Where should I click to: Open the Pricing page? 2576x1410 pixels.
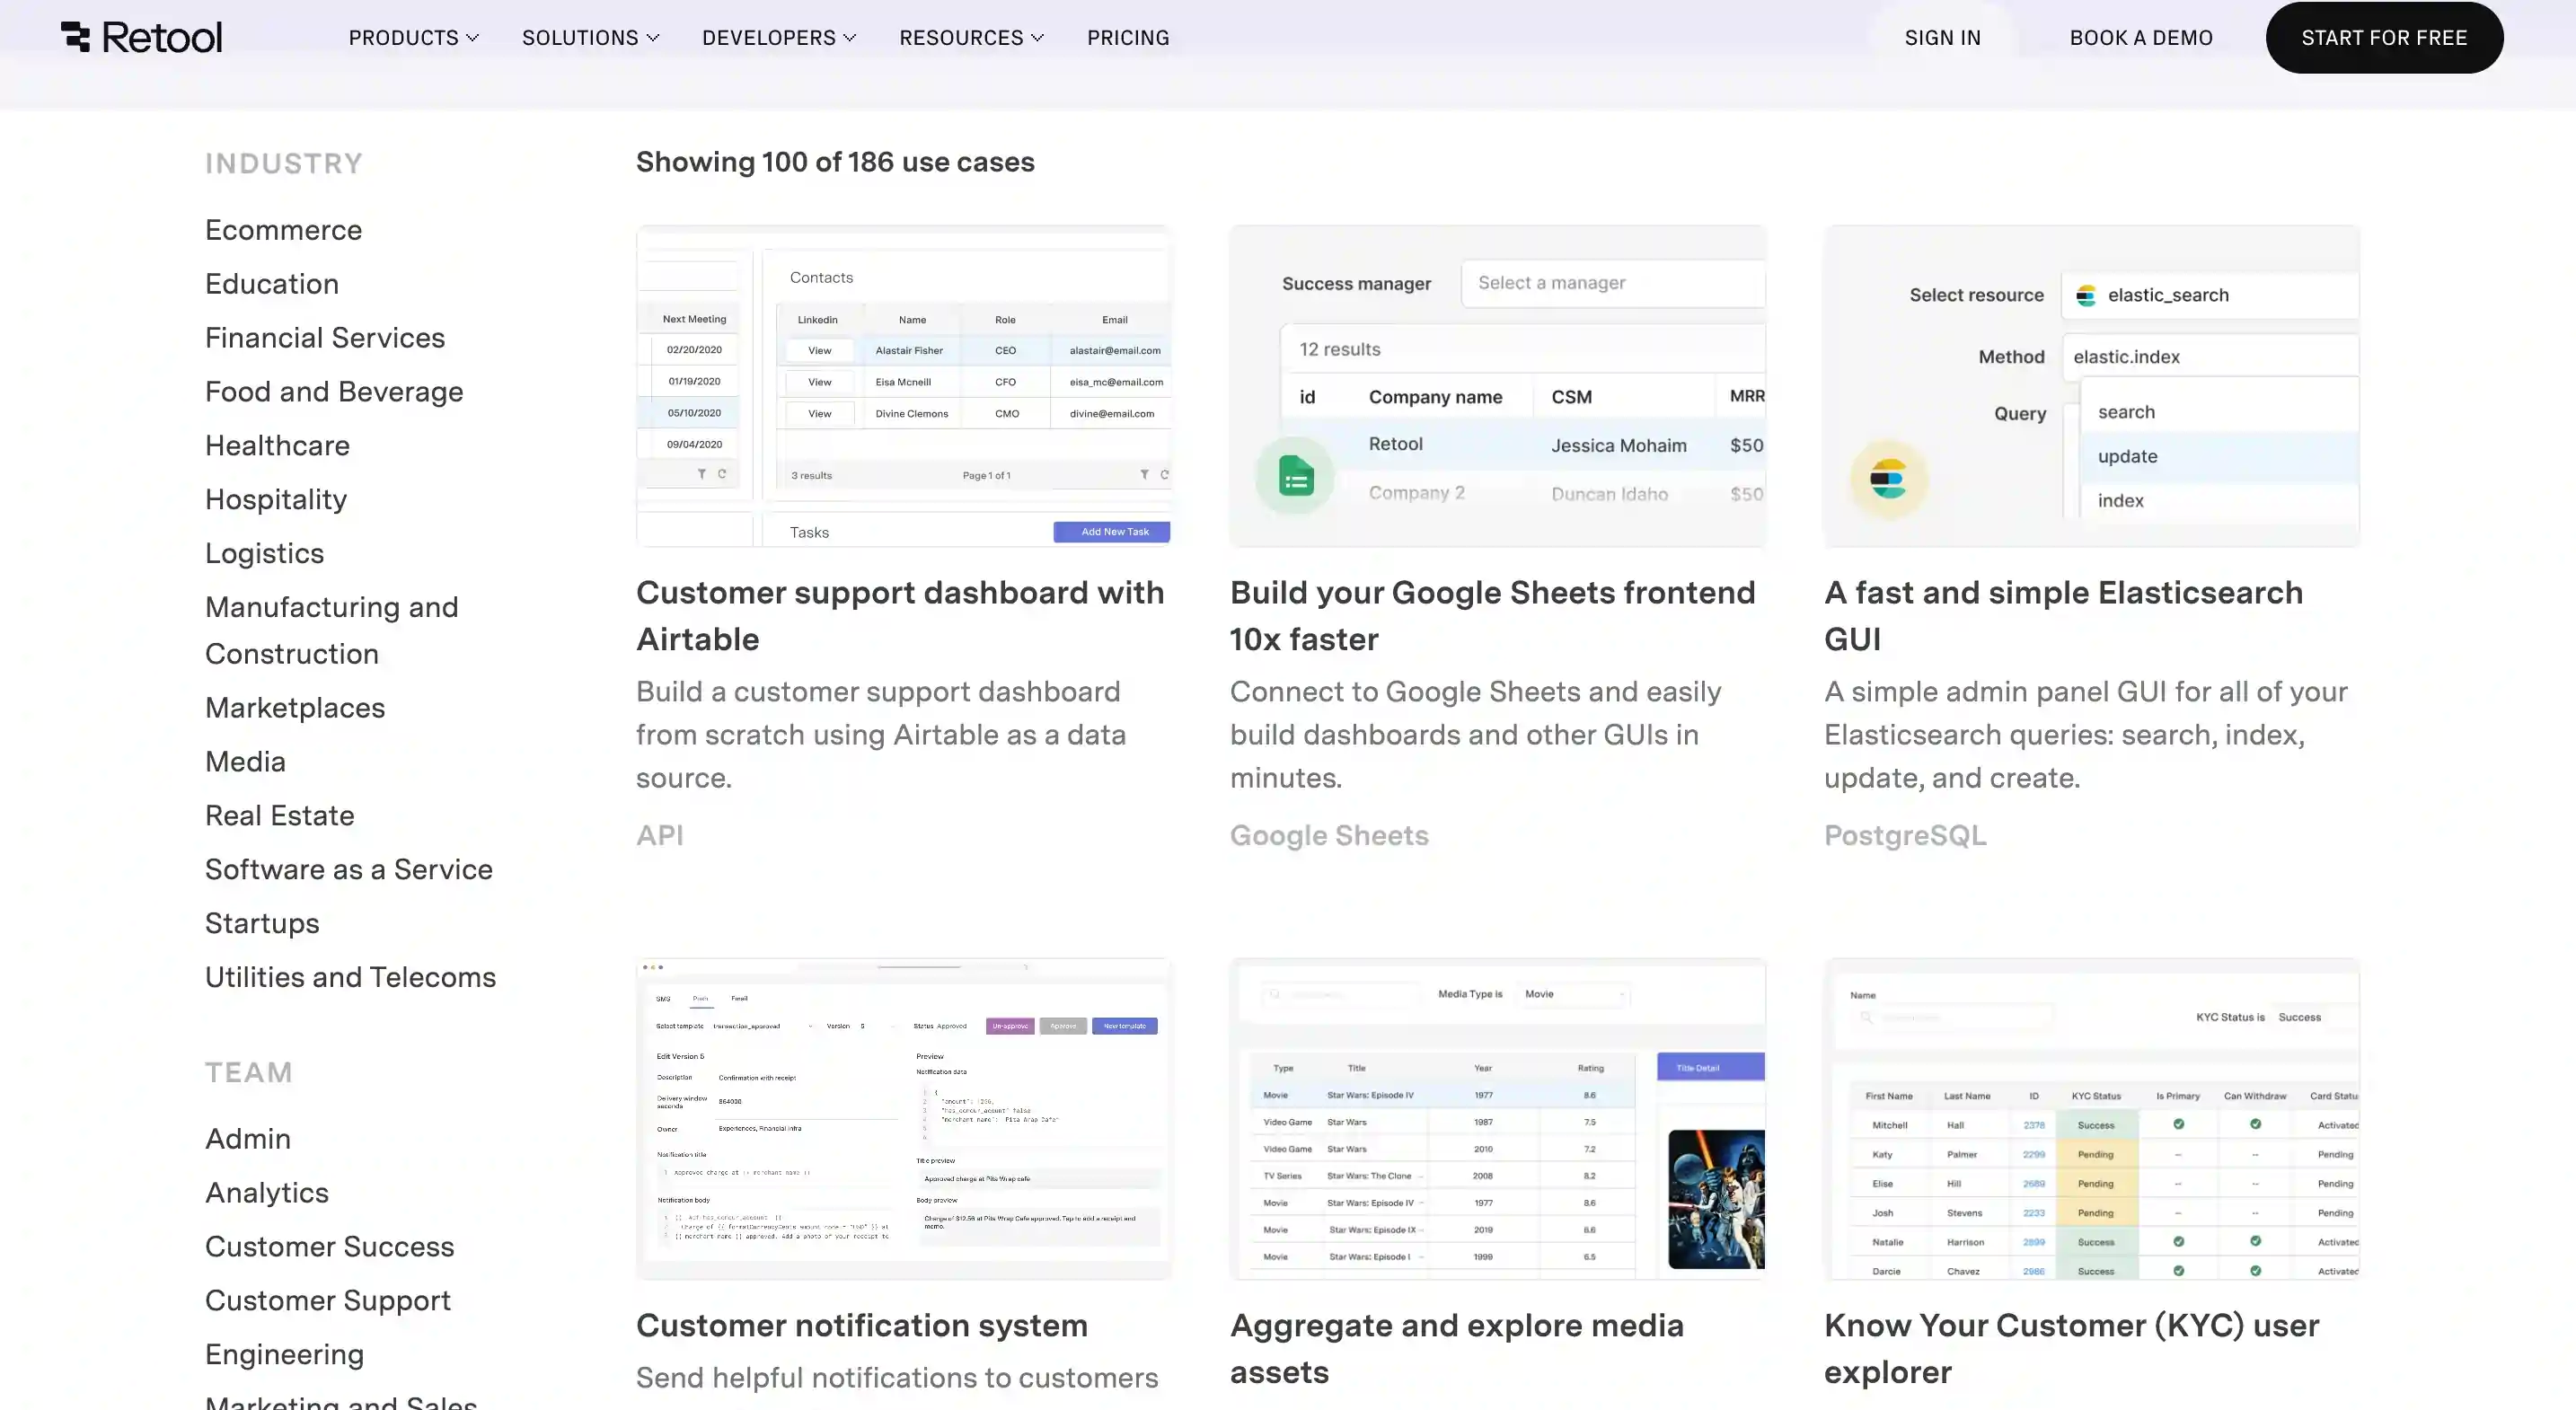[1128, 38]
